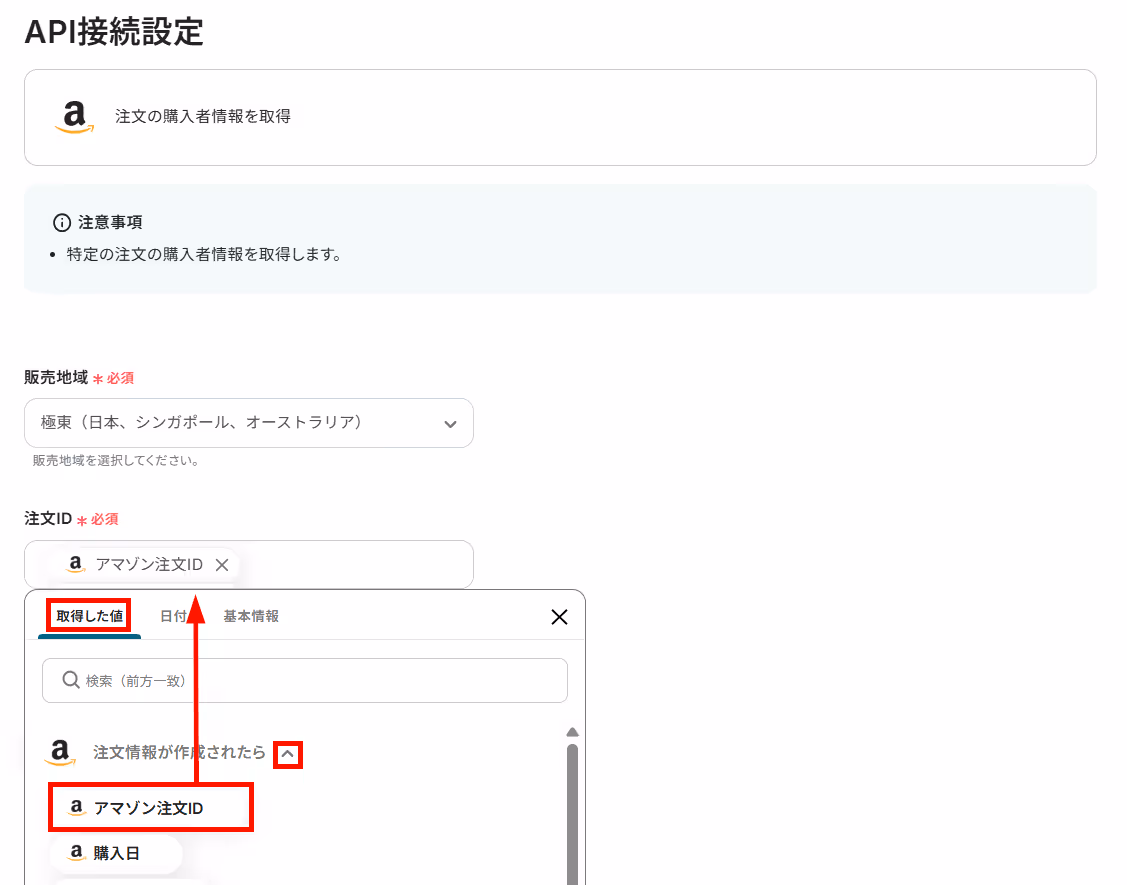This screenshot has height=885, width=1127.
Task: Click the 注意事項 info circle icon
Action: (x=62, y=223)
